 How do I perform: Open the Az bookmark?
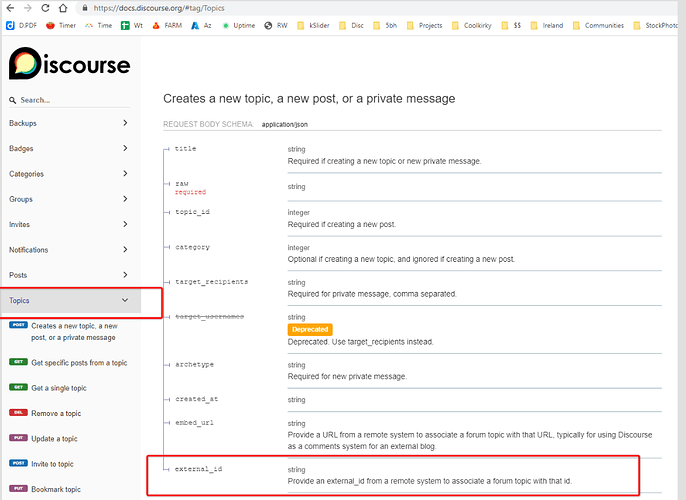(x=201, y=25)
